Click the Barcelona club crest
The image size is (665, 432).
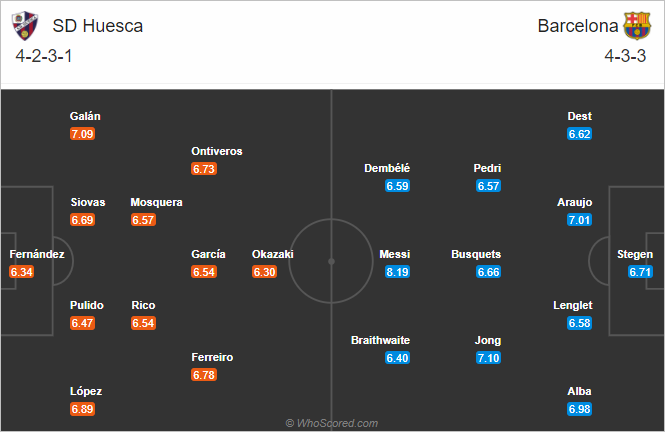pyautogui.click(x=637, y=25)
